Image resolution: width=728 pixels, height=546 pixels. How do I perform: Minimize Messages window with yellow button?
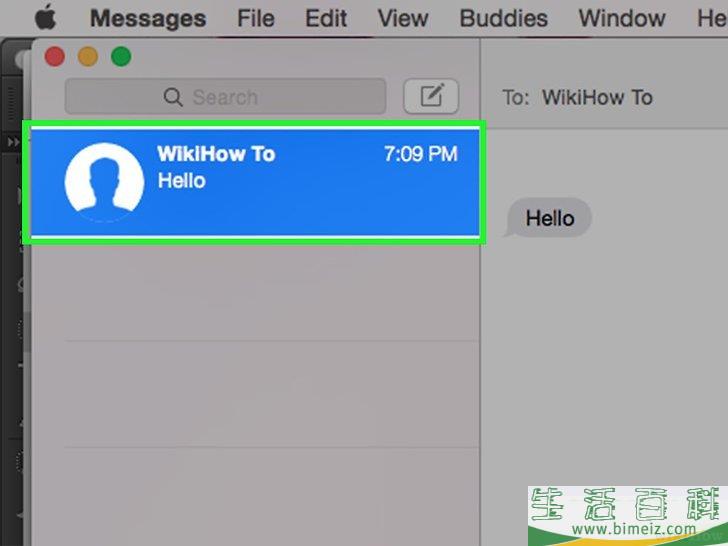[88, 57]
